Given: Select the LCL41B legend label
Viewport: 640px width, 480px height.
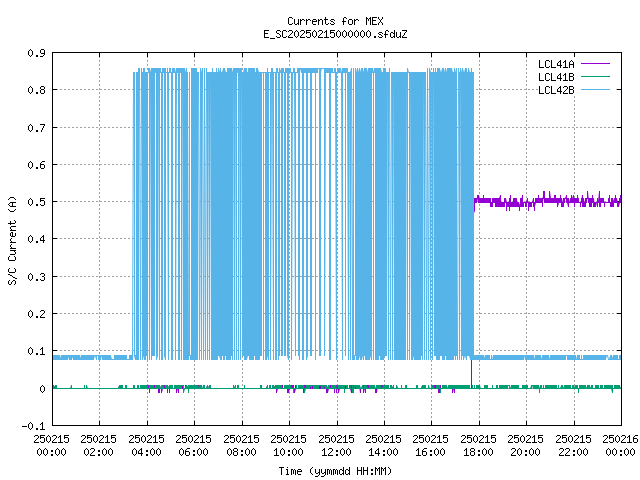Looking at the screenshot, I should click(556, 77).
